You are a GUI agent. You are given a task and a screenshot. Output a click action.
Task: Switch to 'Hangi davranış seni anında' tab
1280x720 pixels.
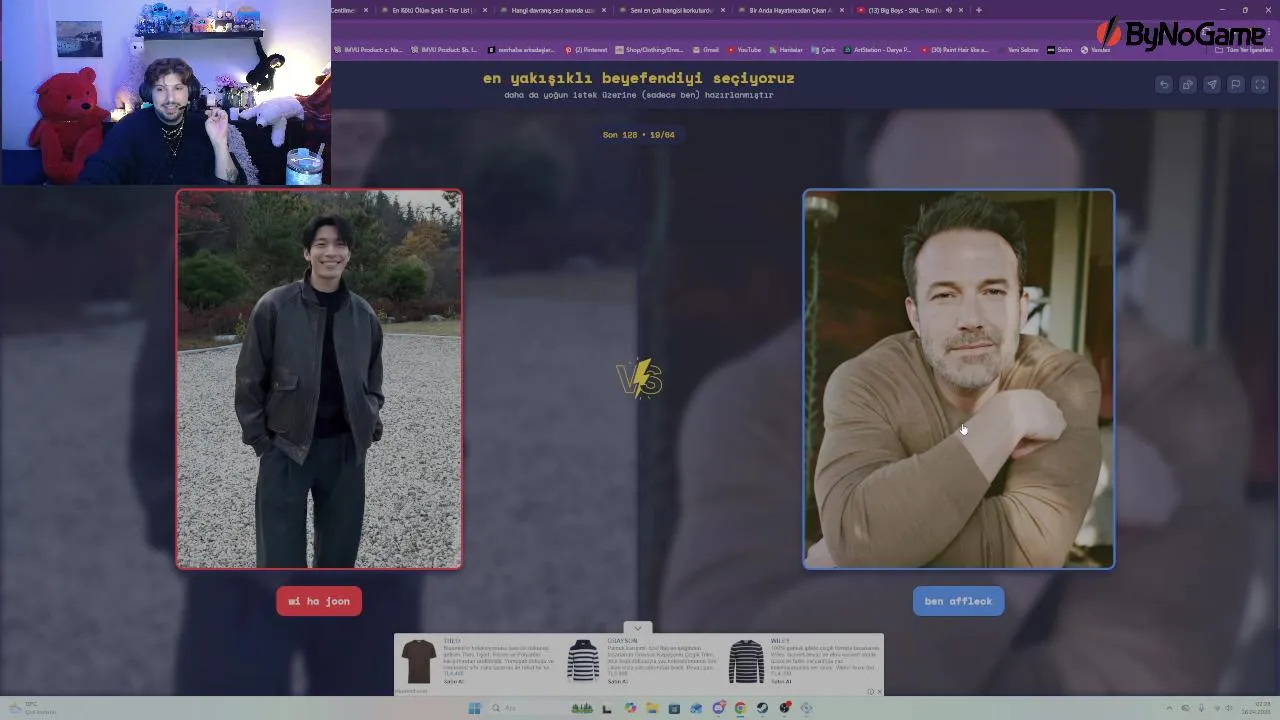(x=552, y=10)
